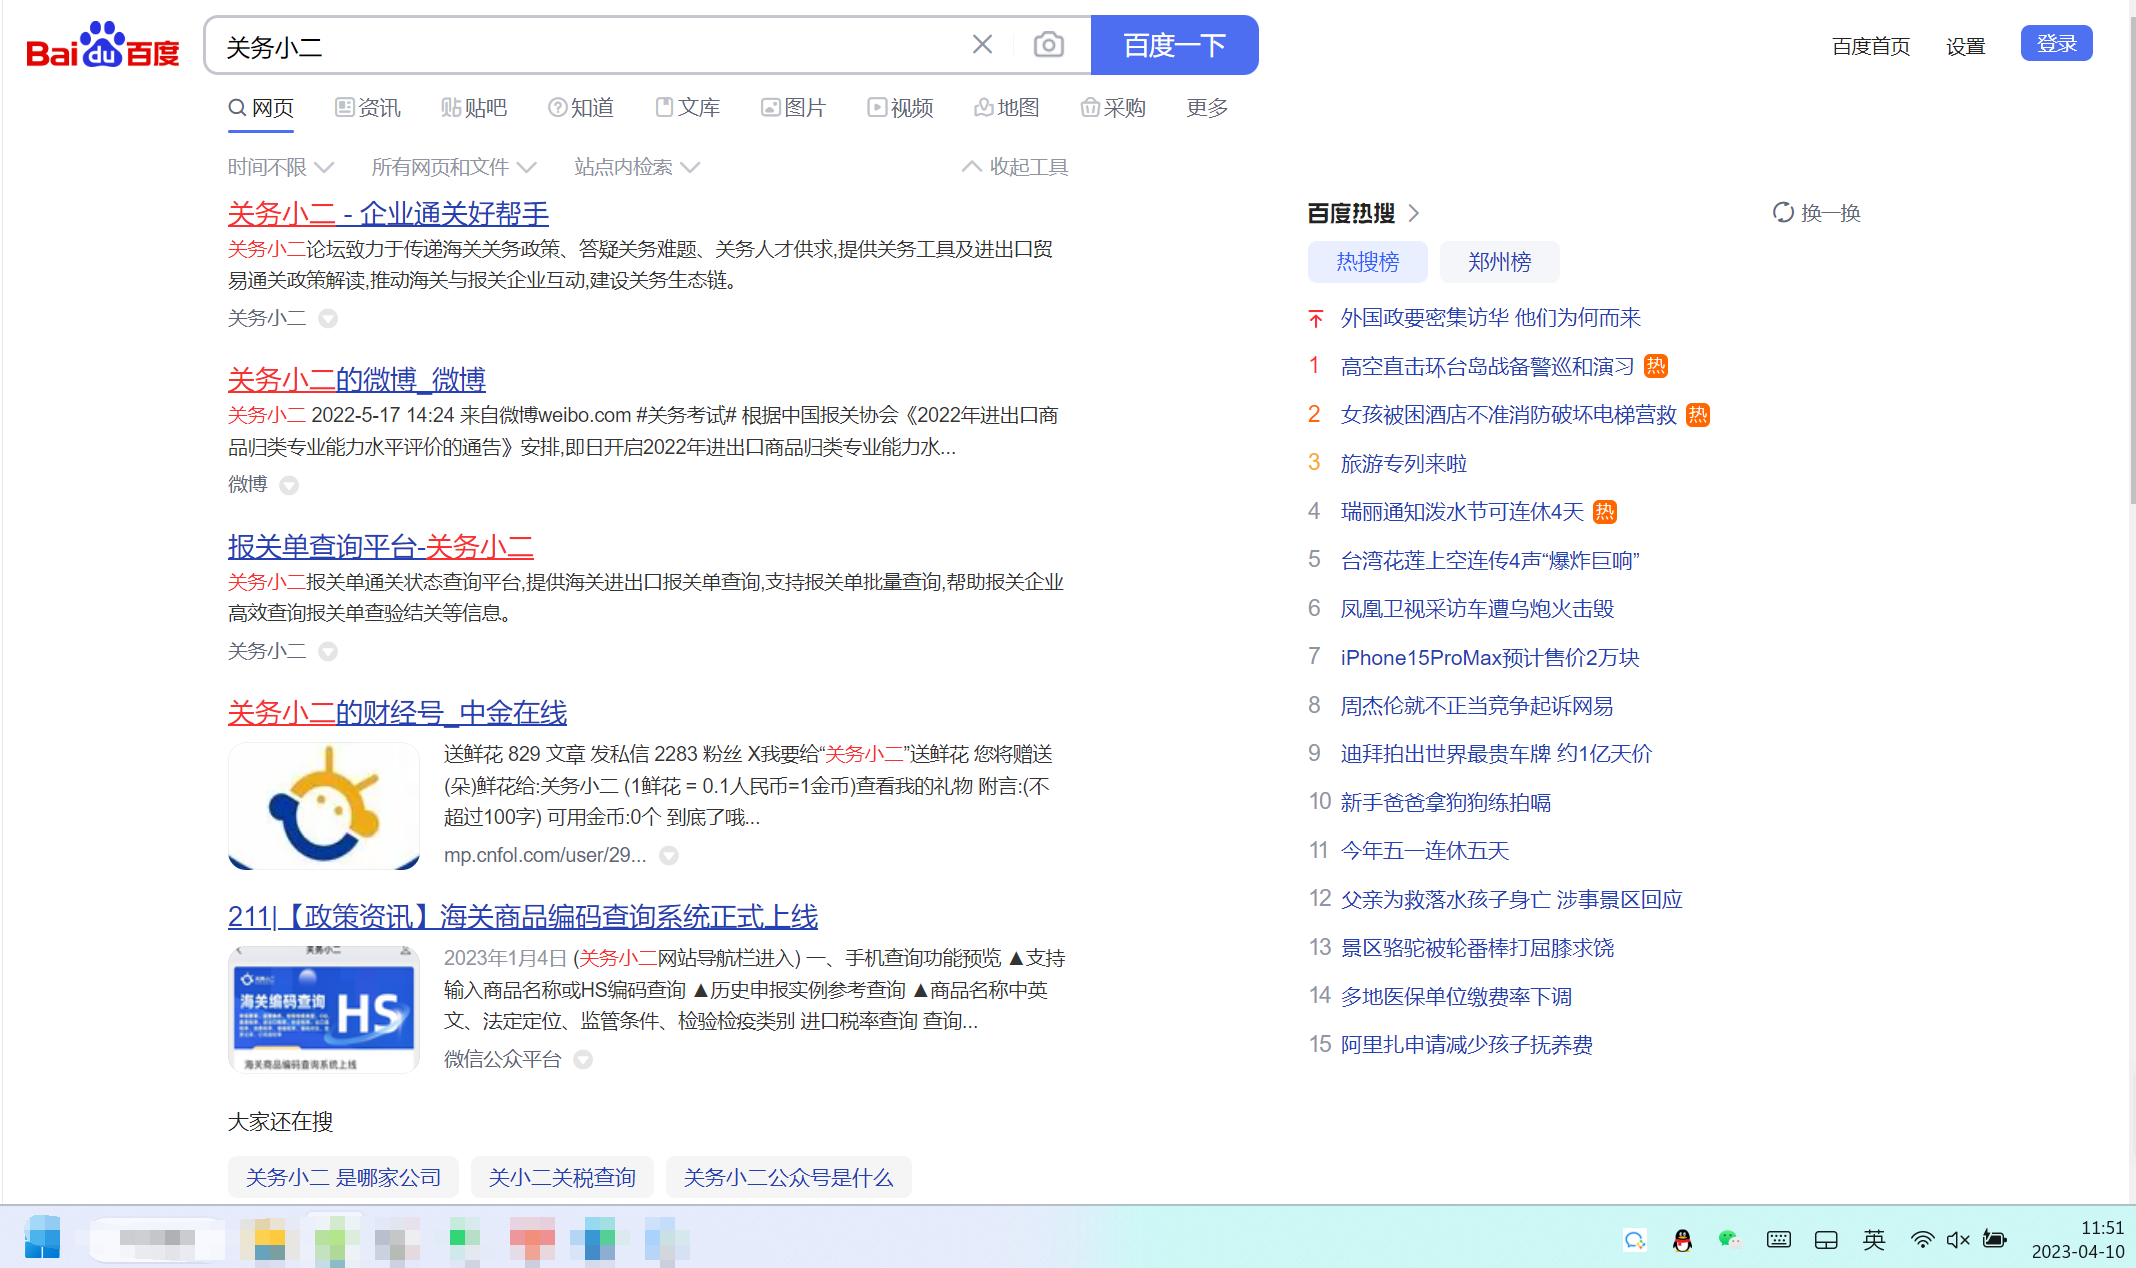Screen dimensions: 2136x1268
Task: Expand 站点内检索 site filter
Action: (637, 167)
